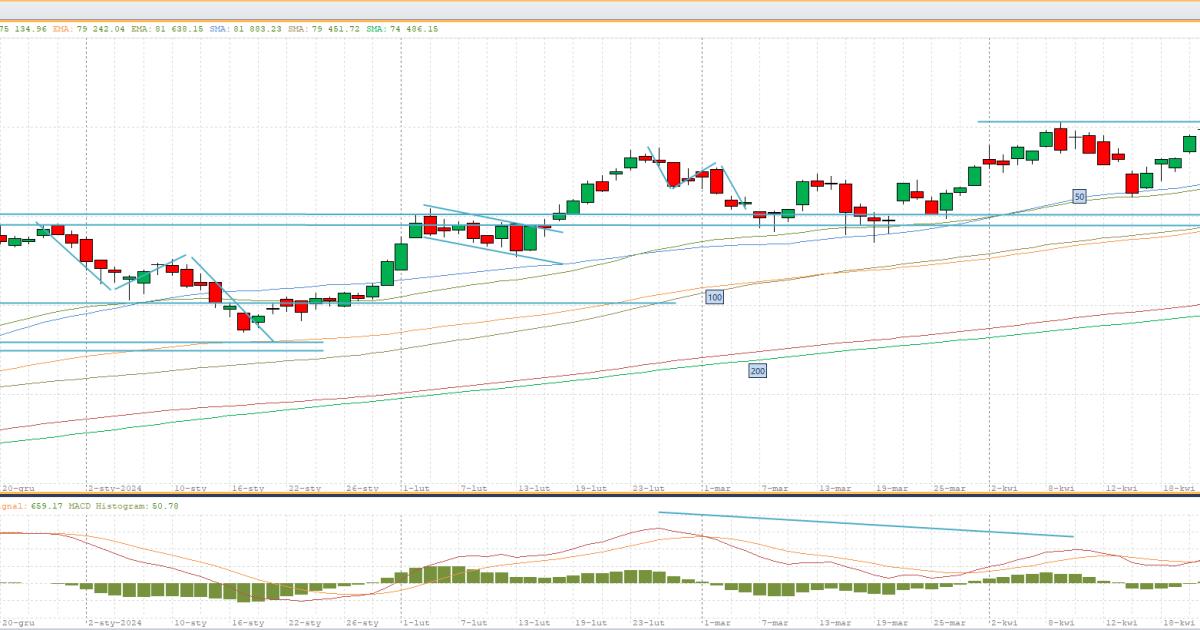The width and height of the screenshot is (1200, 630).
Task: Grab the divider between price and MACD panels
Action: click(x=600, y=497)
